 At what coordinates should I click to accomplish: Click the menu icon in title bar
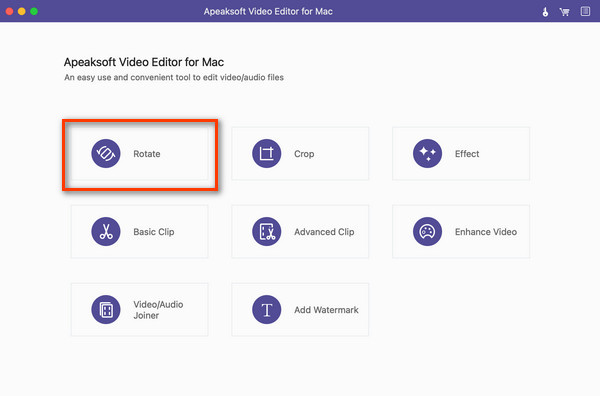tap(585, 11)
